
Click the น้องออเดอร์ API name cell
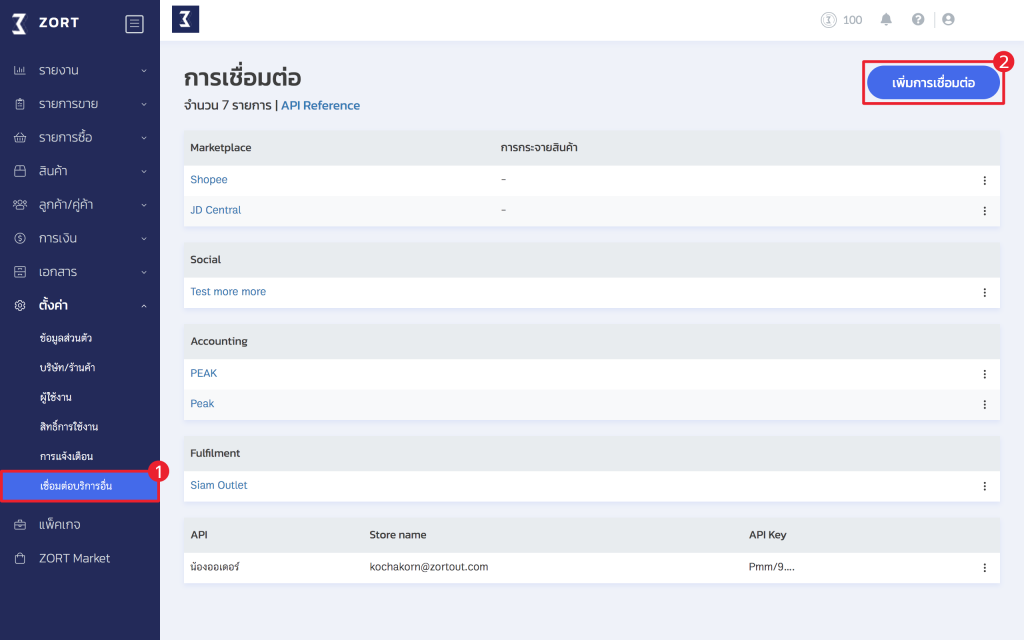click(x=215, y=567)
